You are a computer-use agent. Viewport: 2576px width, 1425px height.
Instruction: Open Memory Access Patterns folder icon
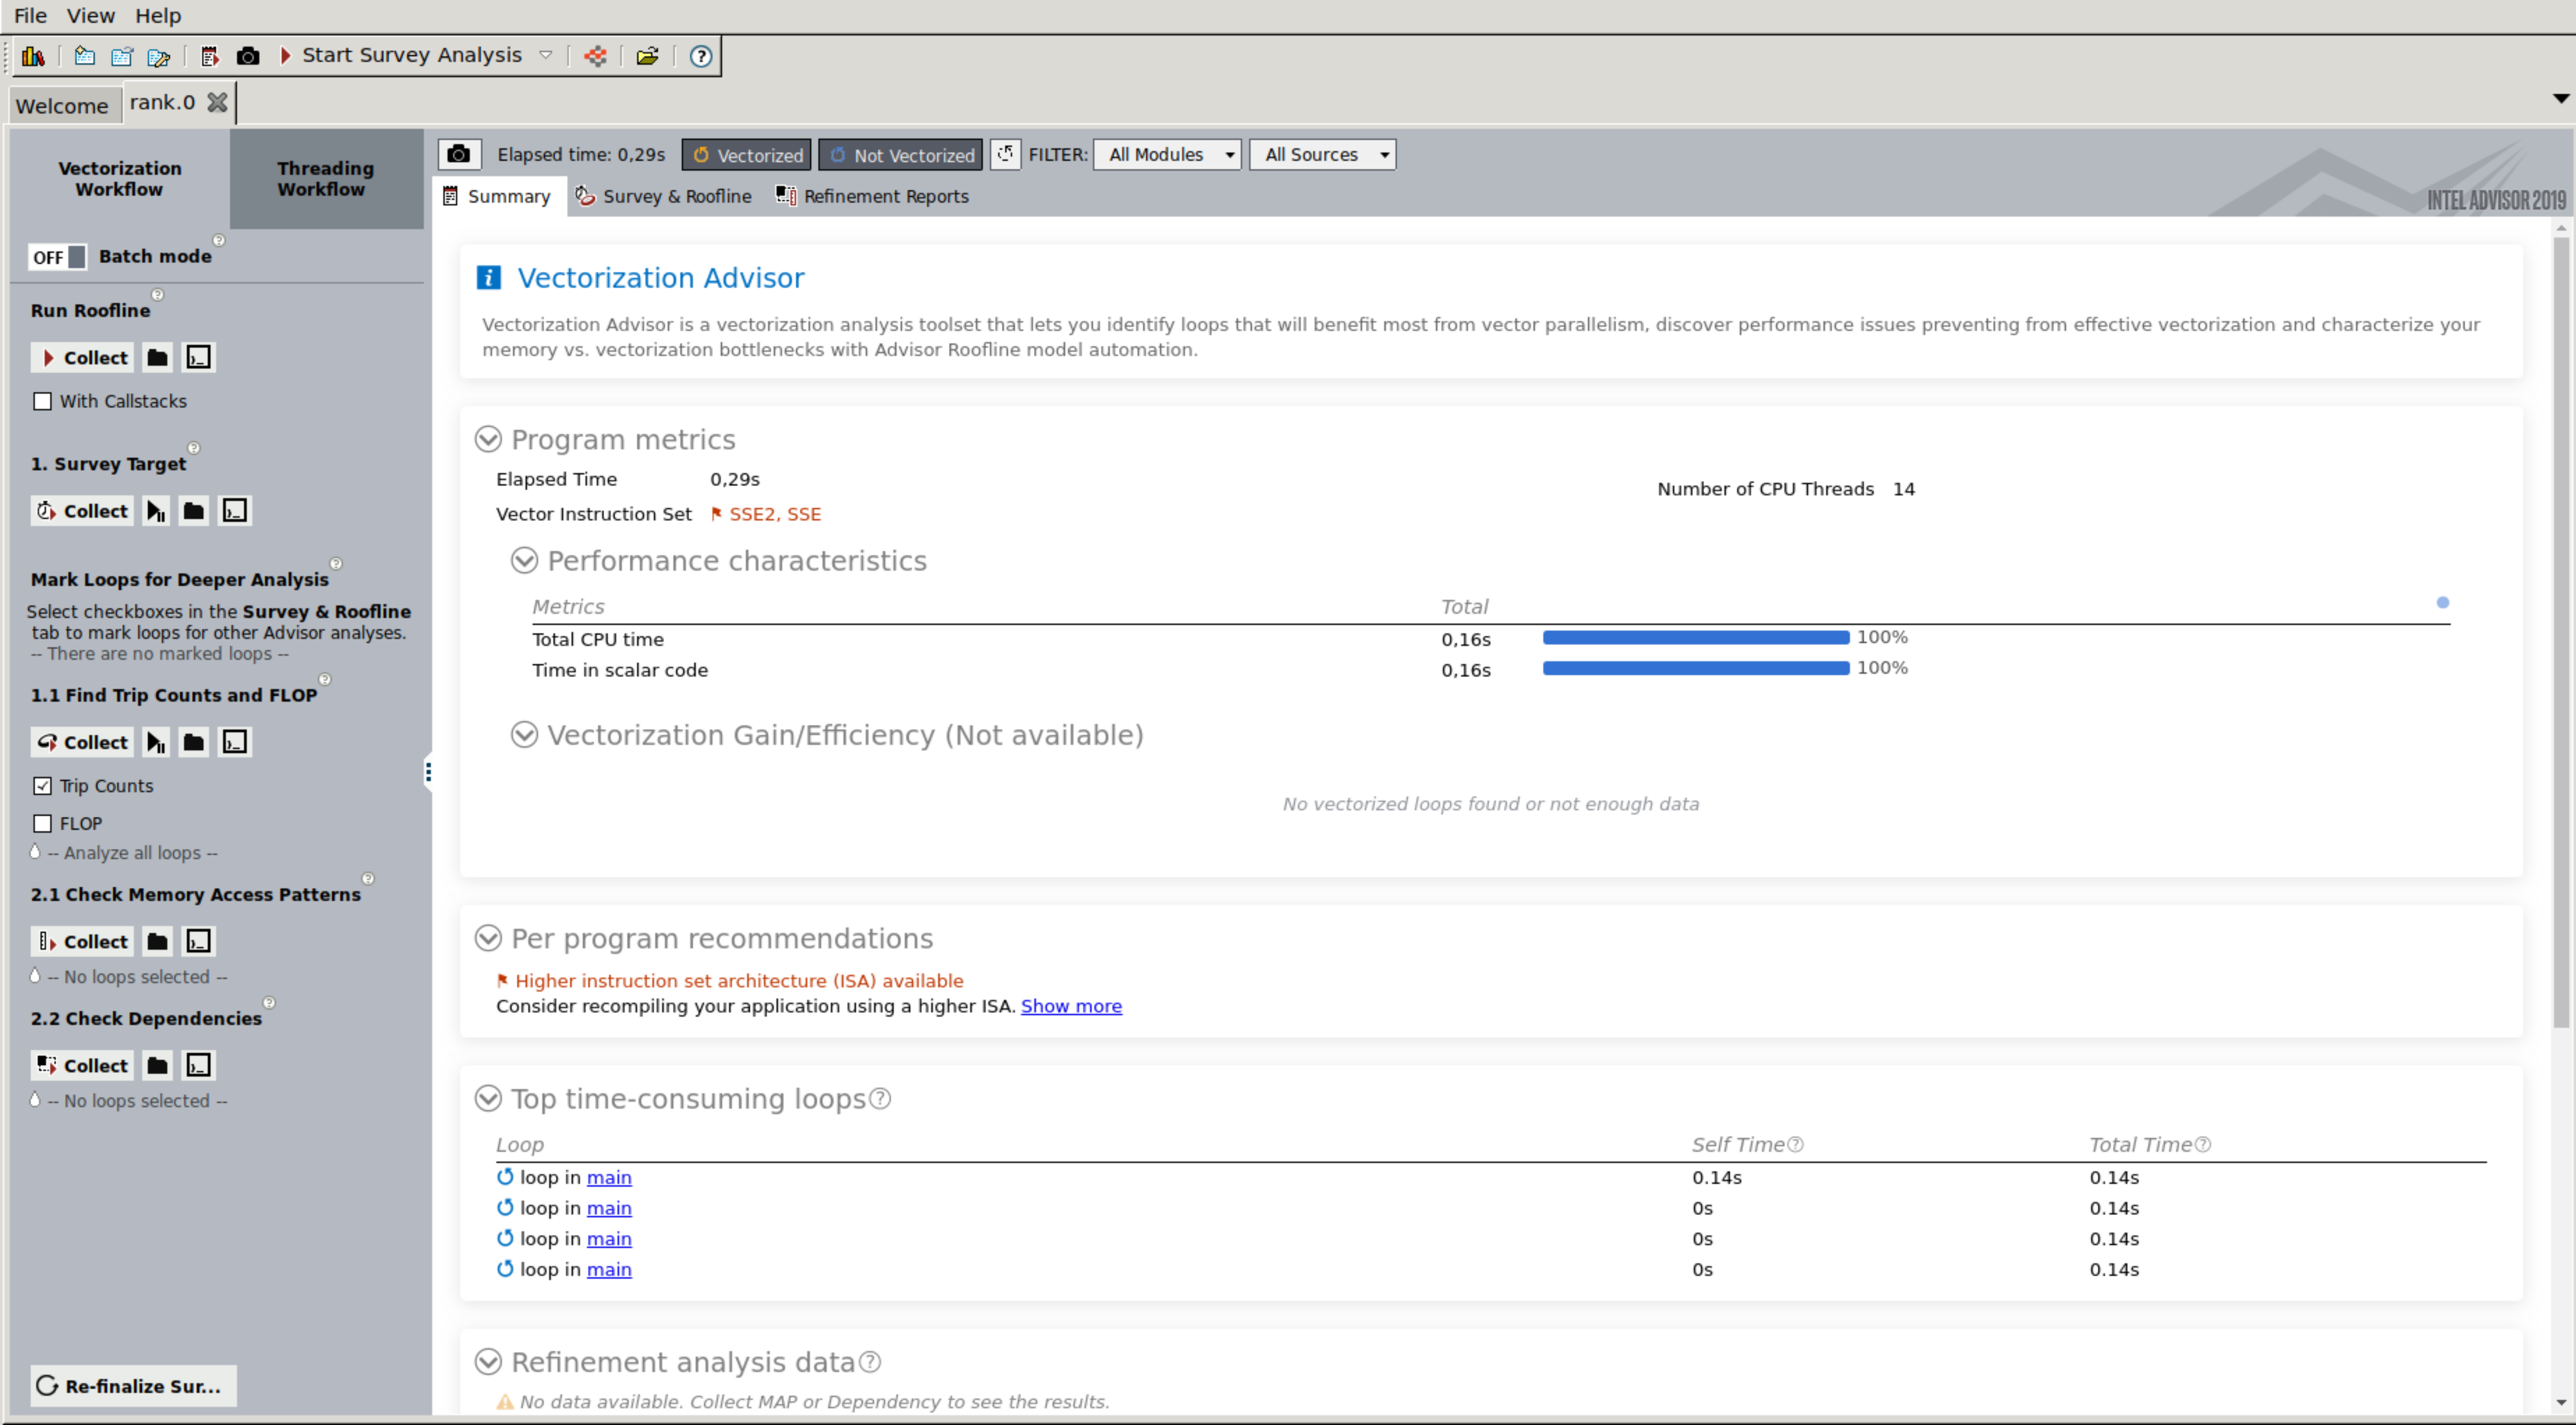[x=157, y=941]
